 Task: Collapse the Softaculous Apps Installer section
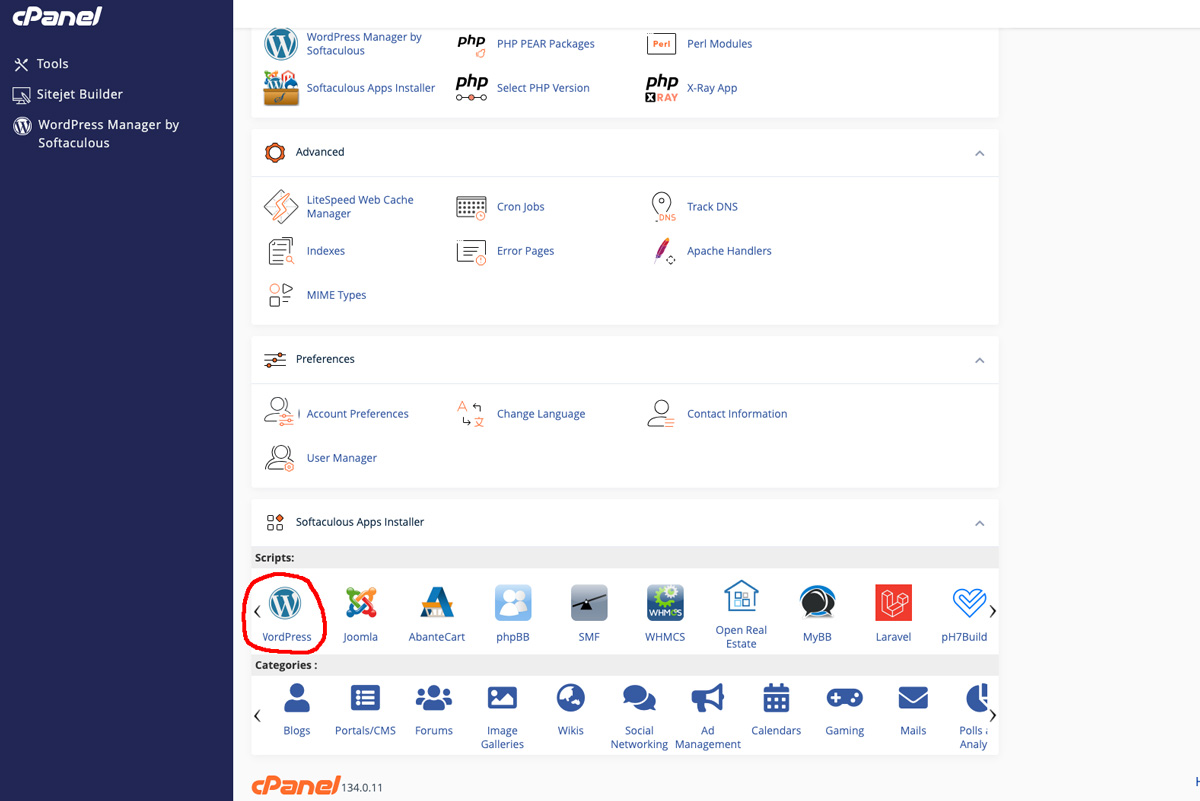click(x=980, y=523)
